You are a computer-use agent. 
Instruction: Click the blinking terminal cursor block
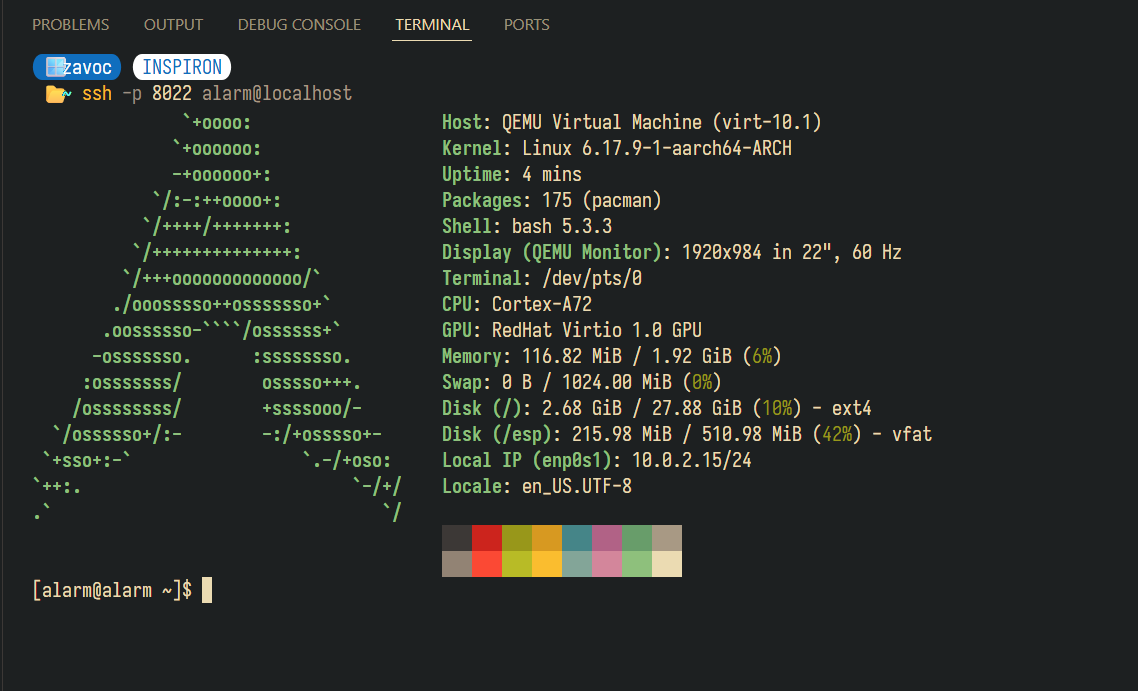207,590
